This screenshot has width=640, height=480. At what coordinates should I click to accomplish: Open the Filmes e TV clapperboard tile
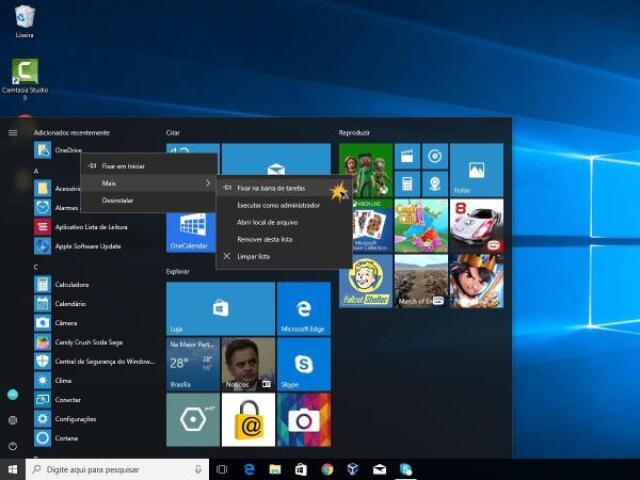tap(407, 156)
